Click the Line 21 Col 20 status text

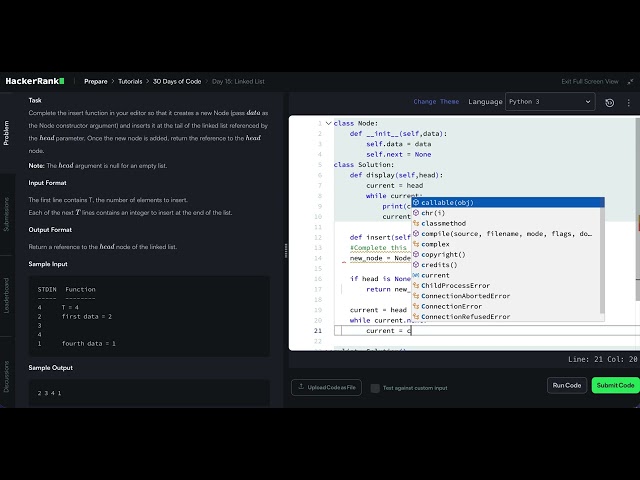click(x=602, y=359)
